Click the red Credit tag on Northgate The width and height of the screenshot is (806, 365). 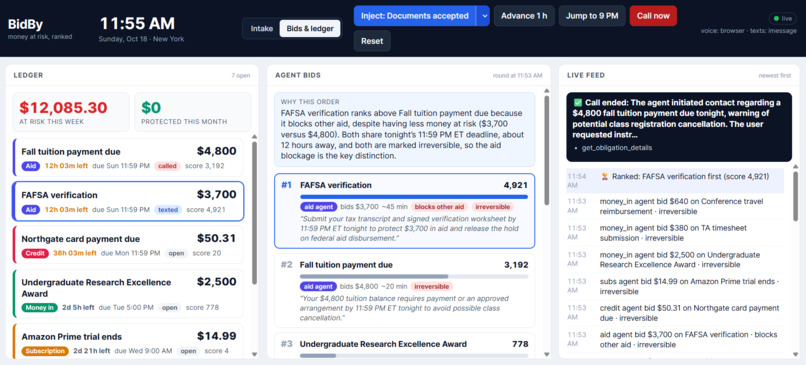(35, 253)
